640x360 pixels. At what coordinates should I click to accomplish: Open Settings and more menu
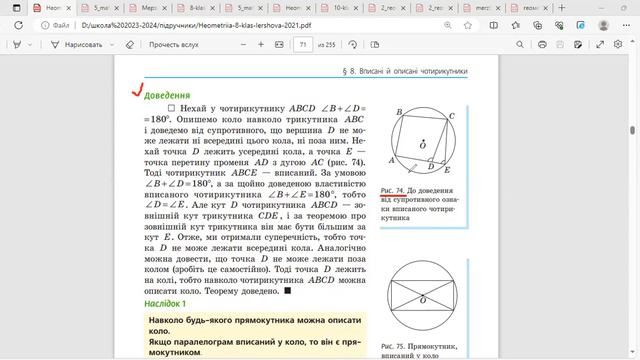(626, 25)
